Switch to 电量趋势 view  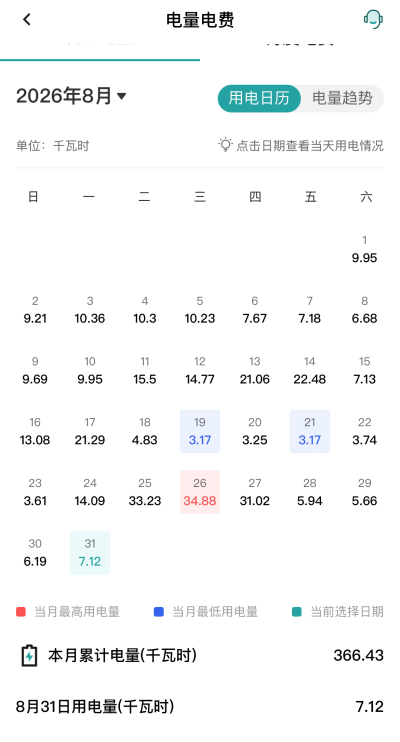(342, 98)
